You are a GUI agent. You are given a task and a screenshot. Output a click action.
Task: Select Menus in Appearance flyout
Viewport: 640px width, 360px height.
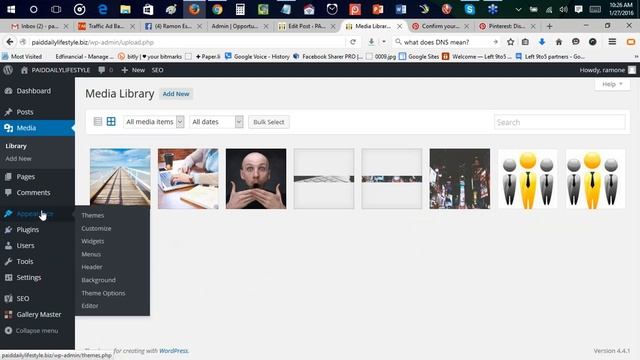coord(91,254)
